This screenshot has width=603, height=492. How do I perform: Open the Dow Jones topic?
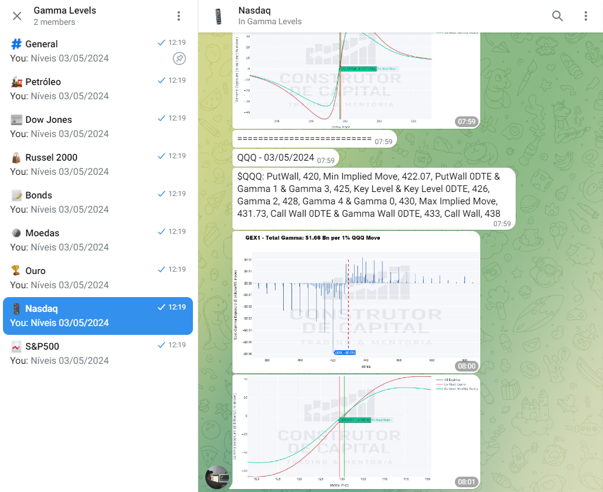(98, 126)
